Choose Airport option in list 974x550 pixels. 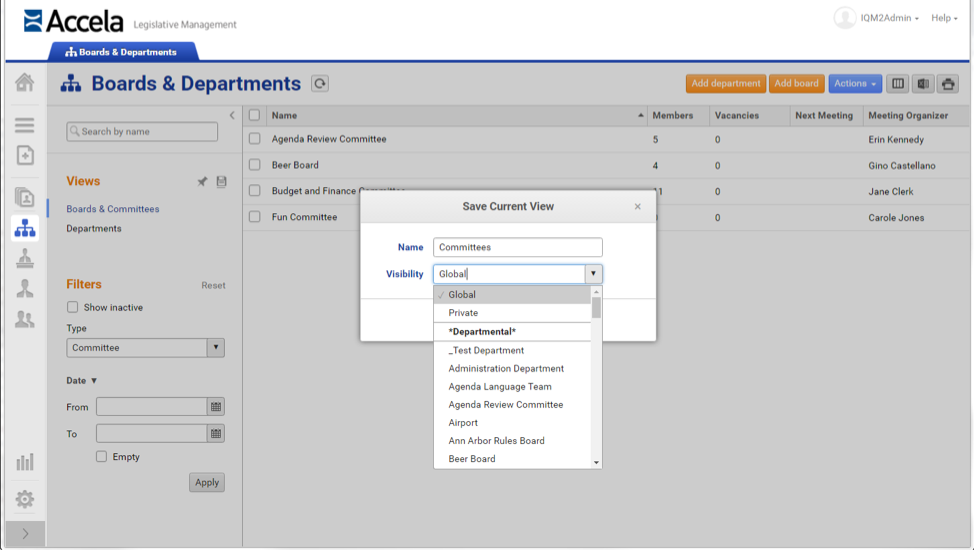[512, 422]
